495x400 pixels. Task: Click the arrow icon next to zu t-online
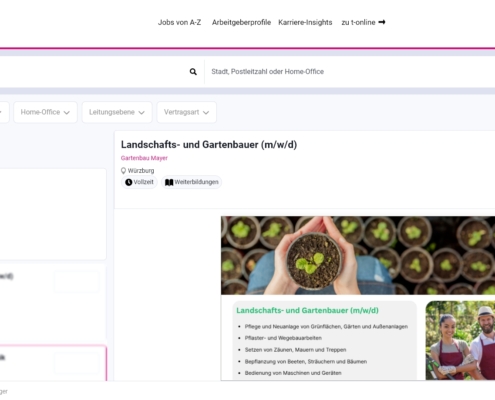point(382,22)
